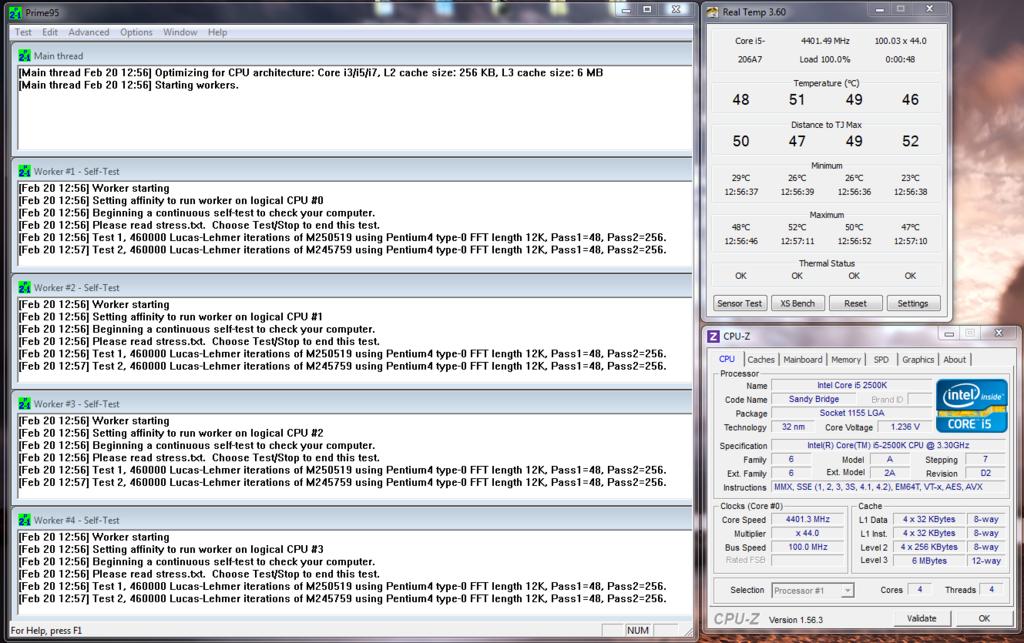1024x643 pixels.
Task: Click the 6 MBytes Level 3 cache value
Action: 929,561
